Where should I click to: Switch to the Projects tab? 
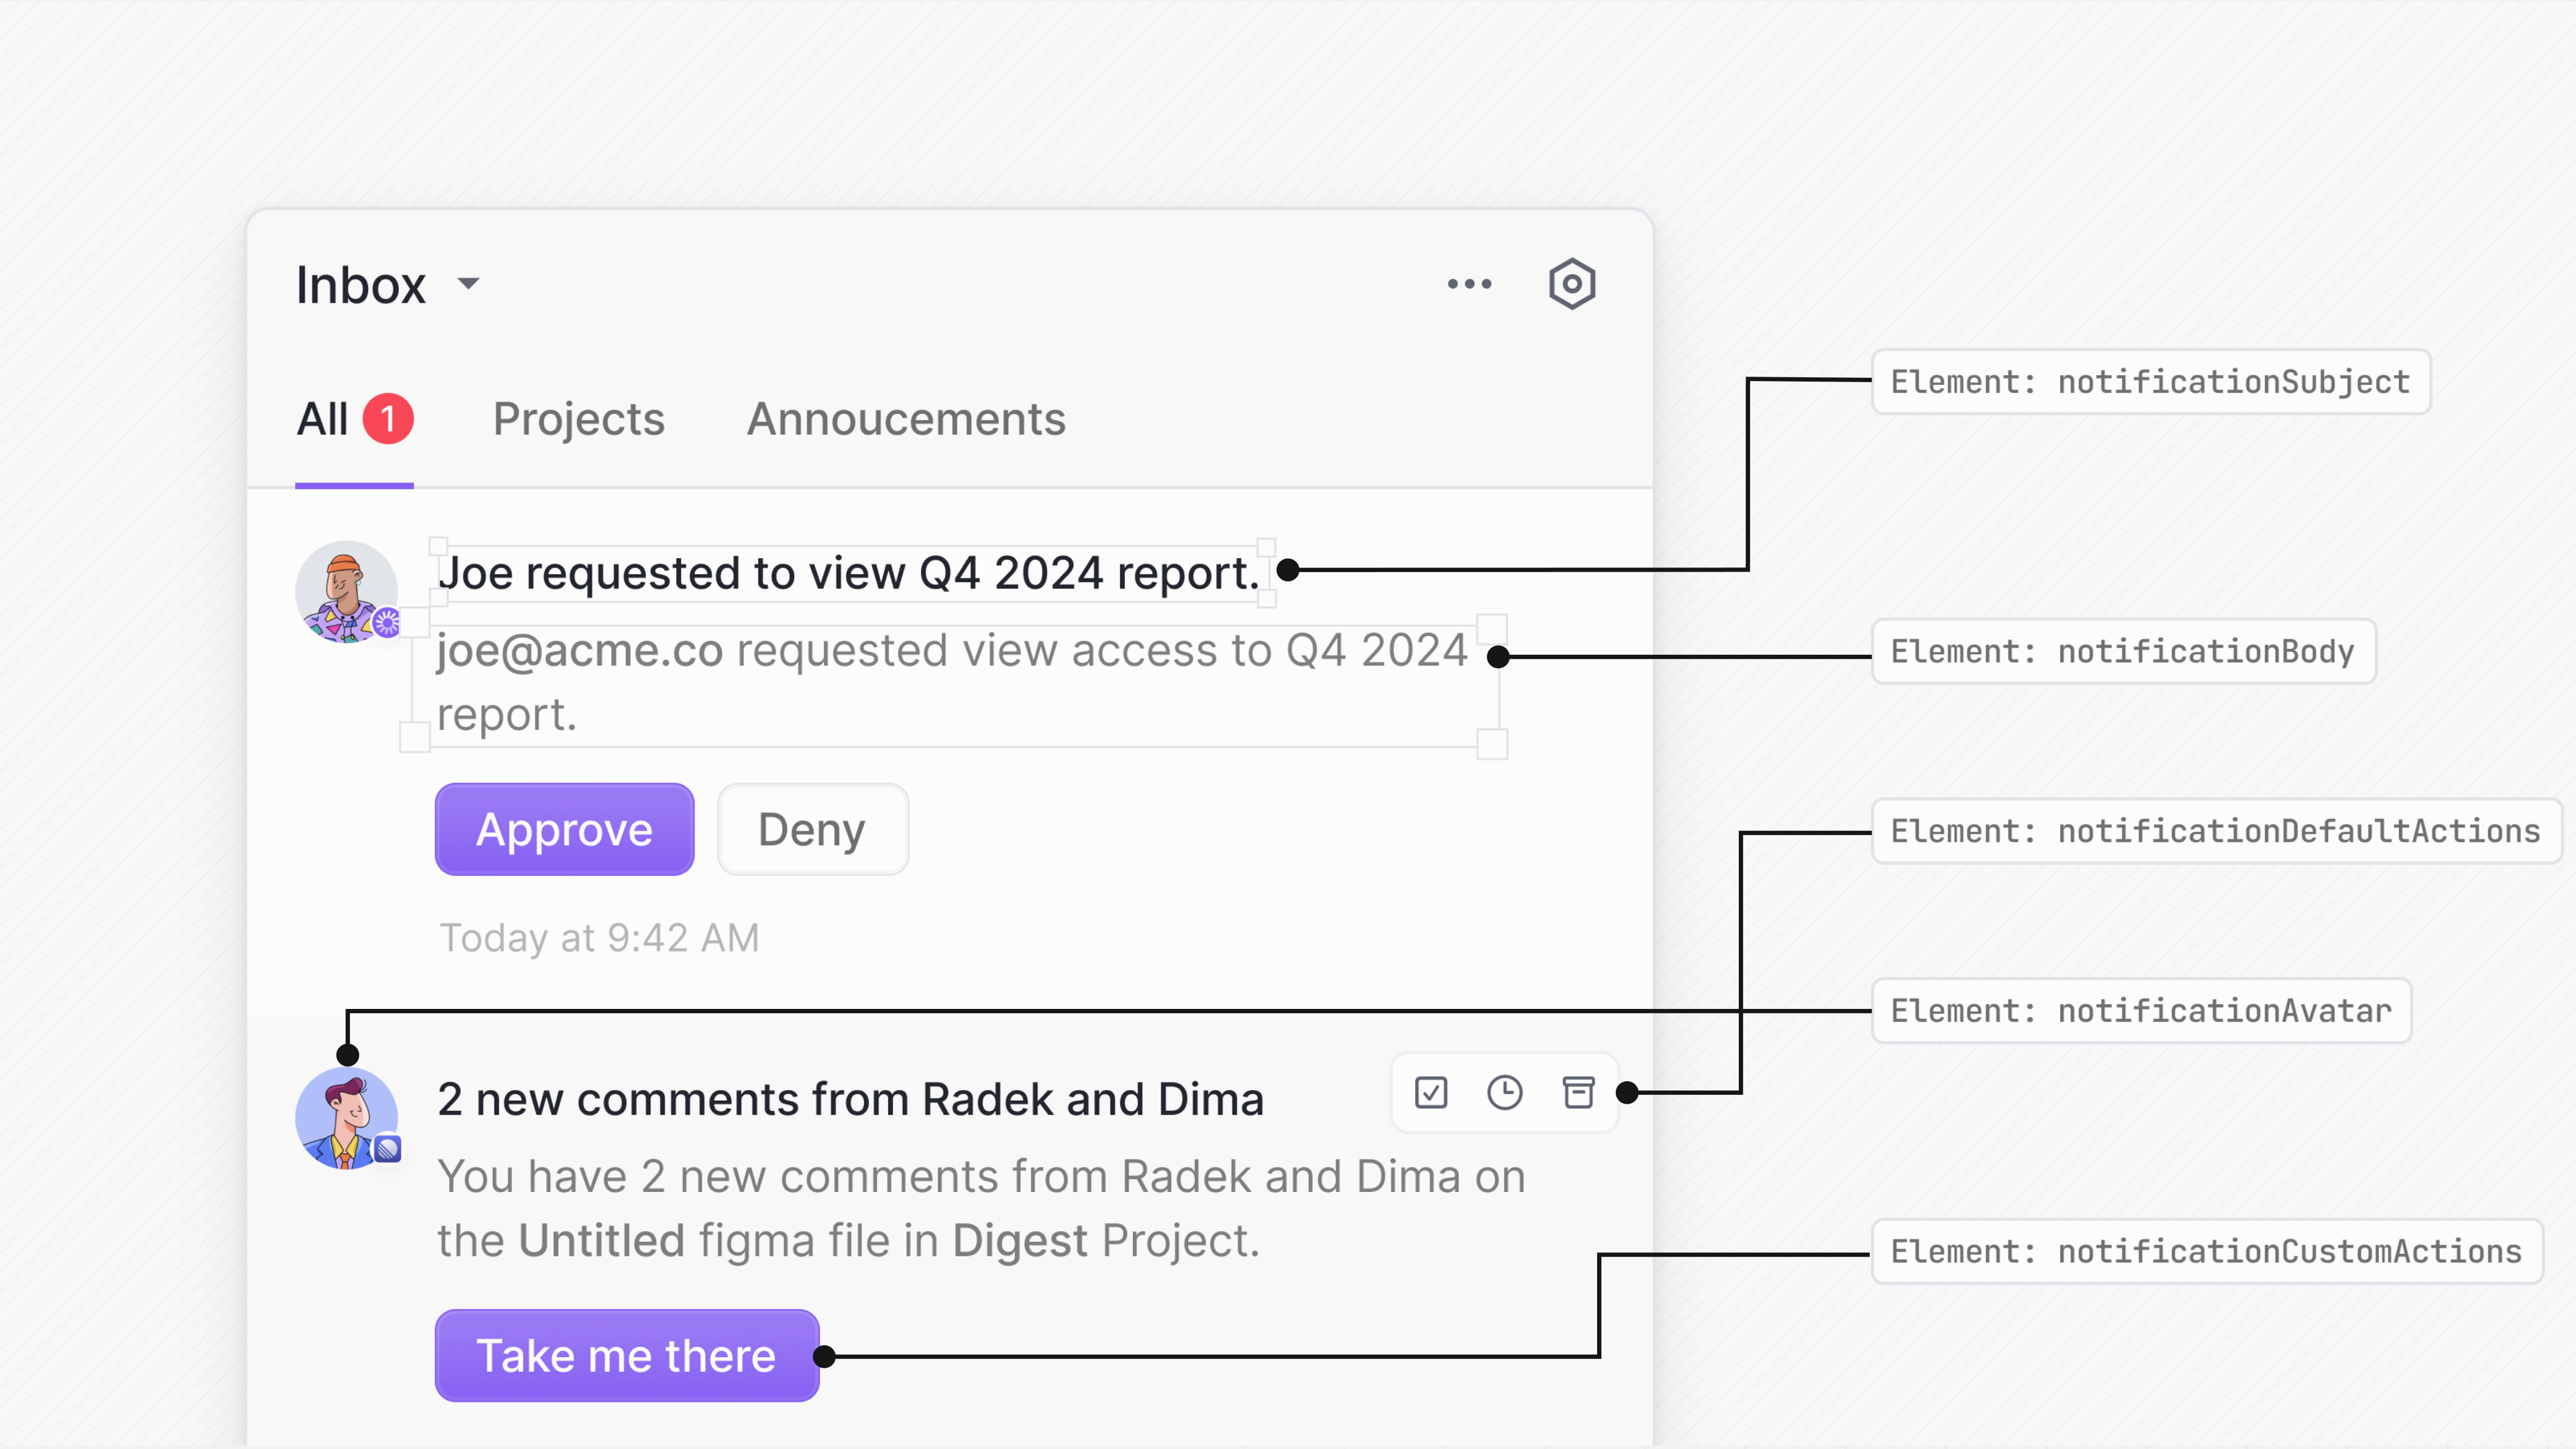(578, 419)
